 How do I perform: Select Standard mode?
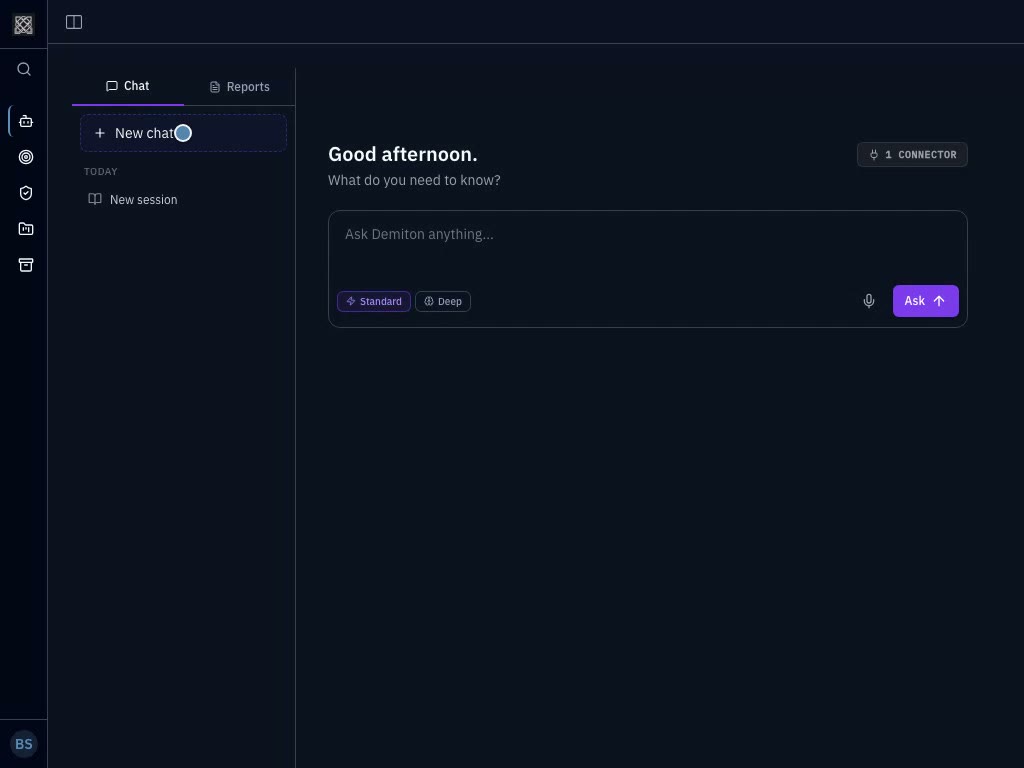click(x=374, y=301)
